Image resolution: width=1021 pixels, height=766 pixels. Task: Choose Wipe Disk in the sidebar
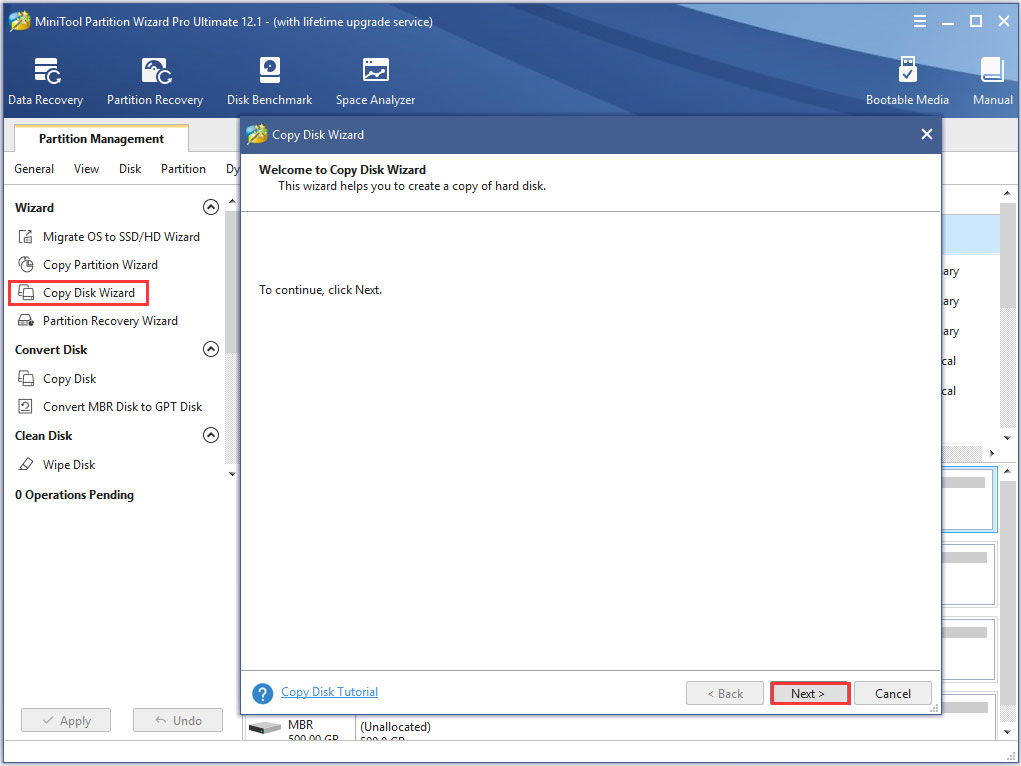pyautogui.click(x=69, y=465)
